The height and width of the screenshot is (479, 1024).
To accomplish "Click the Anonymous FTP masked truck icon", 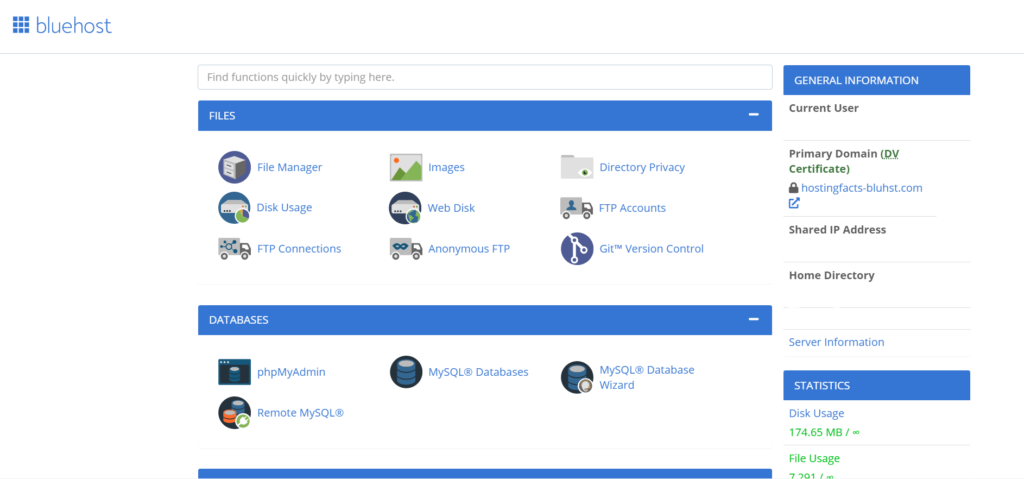I will coord(406,249).
